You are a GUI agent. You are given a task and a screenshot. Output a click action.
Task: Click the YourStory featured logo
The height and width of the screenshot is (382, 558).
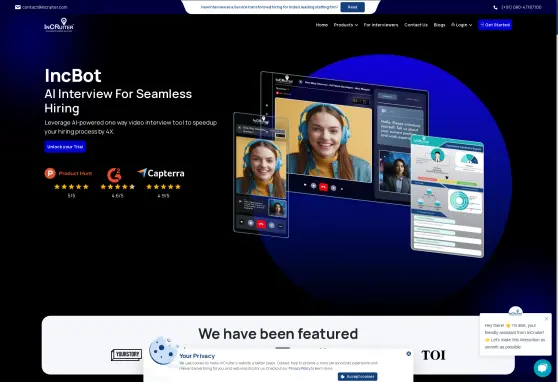126,355
